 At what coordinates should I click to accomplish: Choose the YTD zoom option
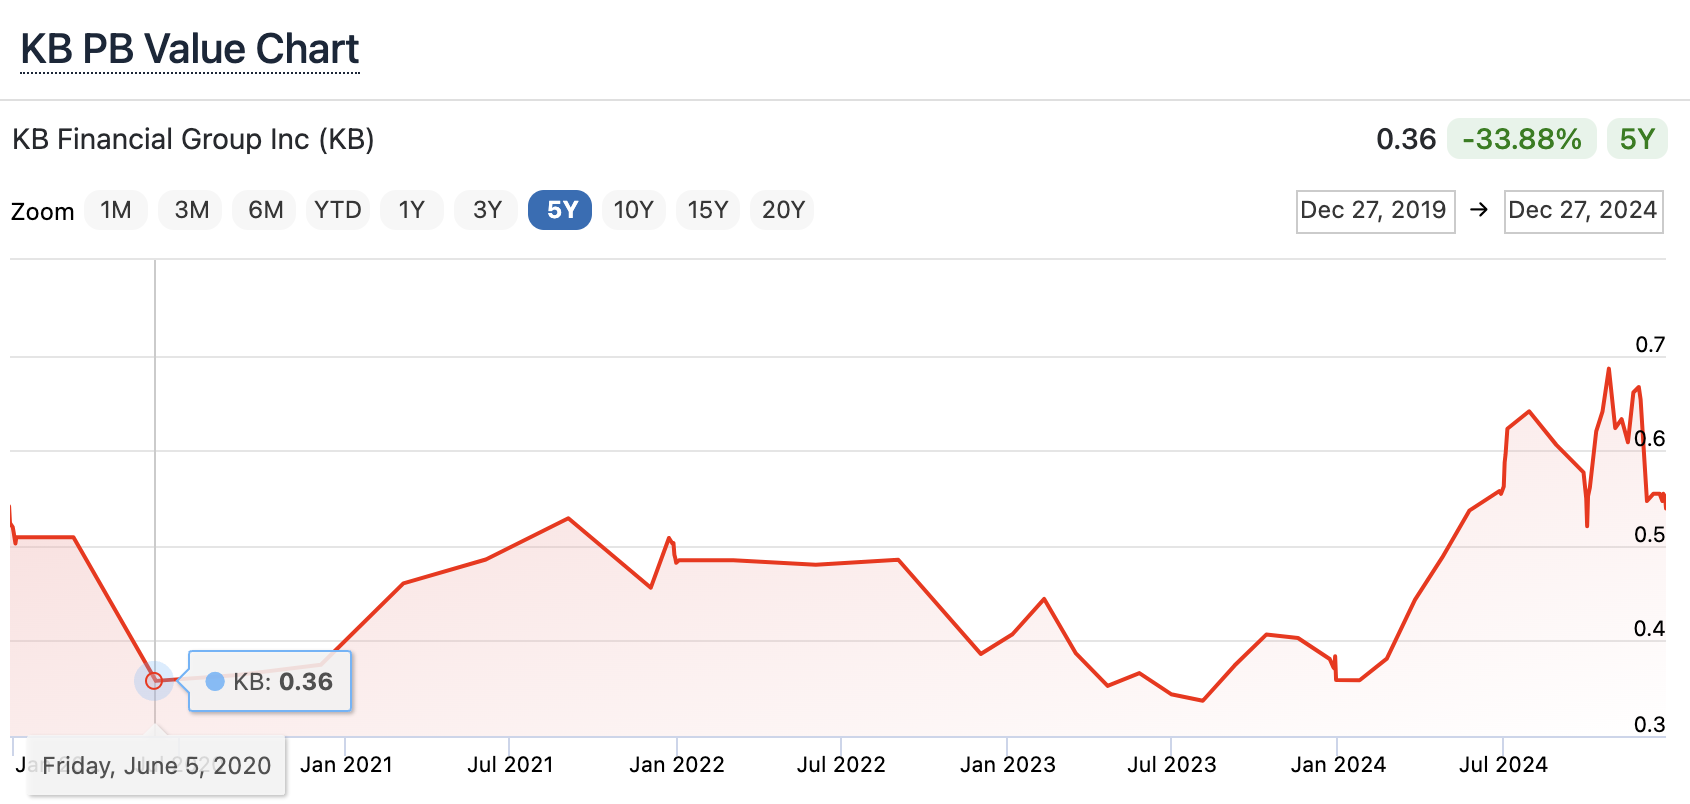click(338, 210)
